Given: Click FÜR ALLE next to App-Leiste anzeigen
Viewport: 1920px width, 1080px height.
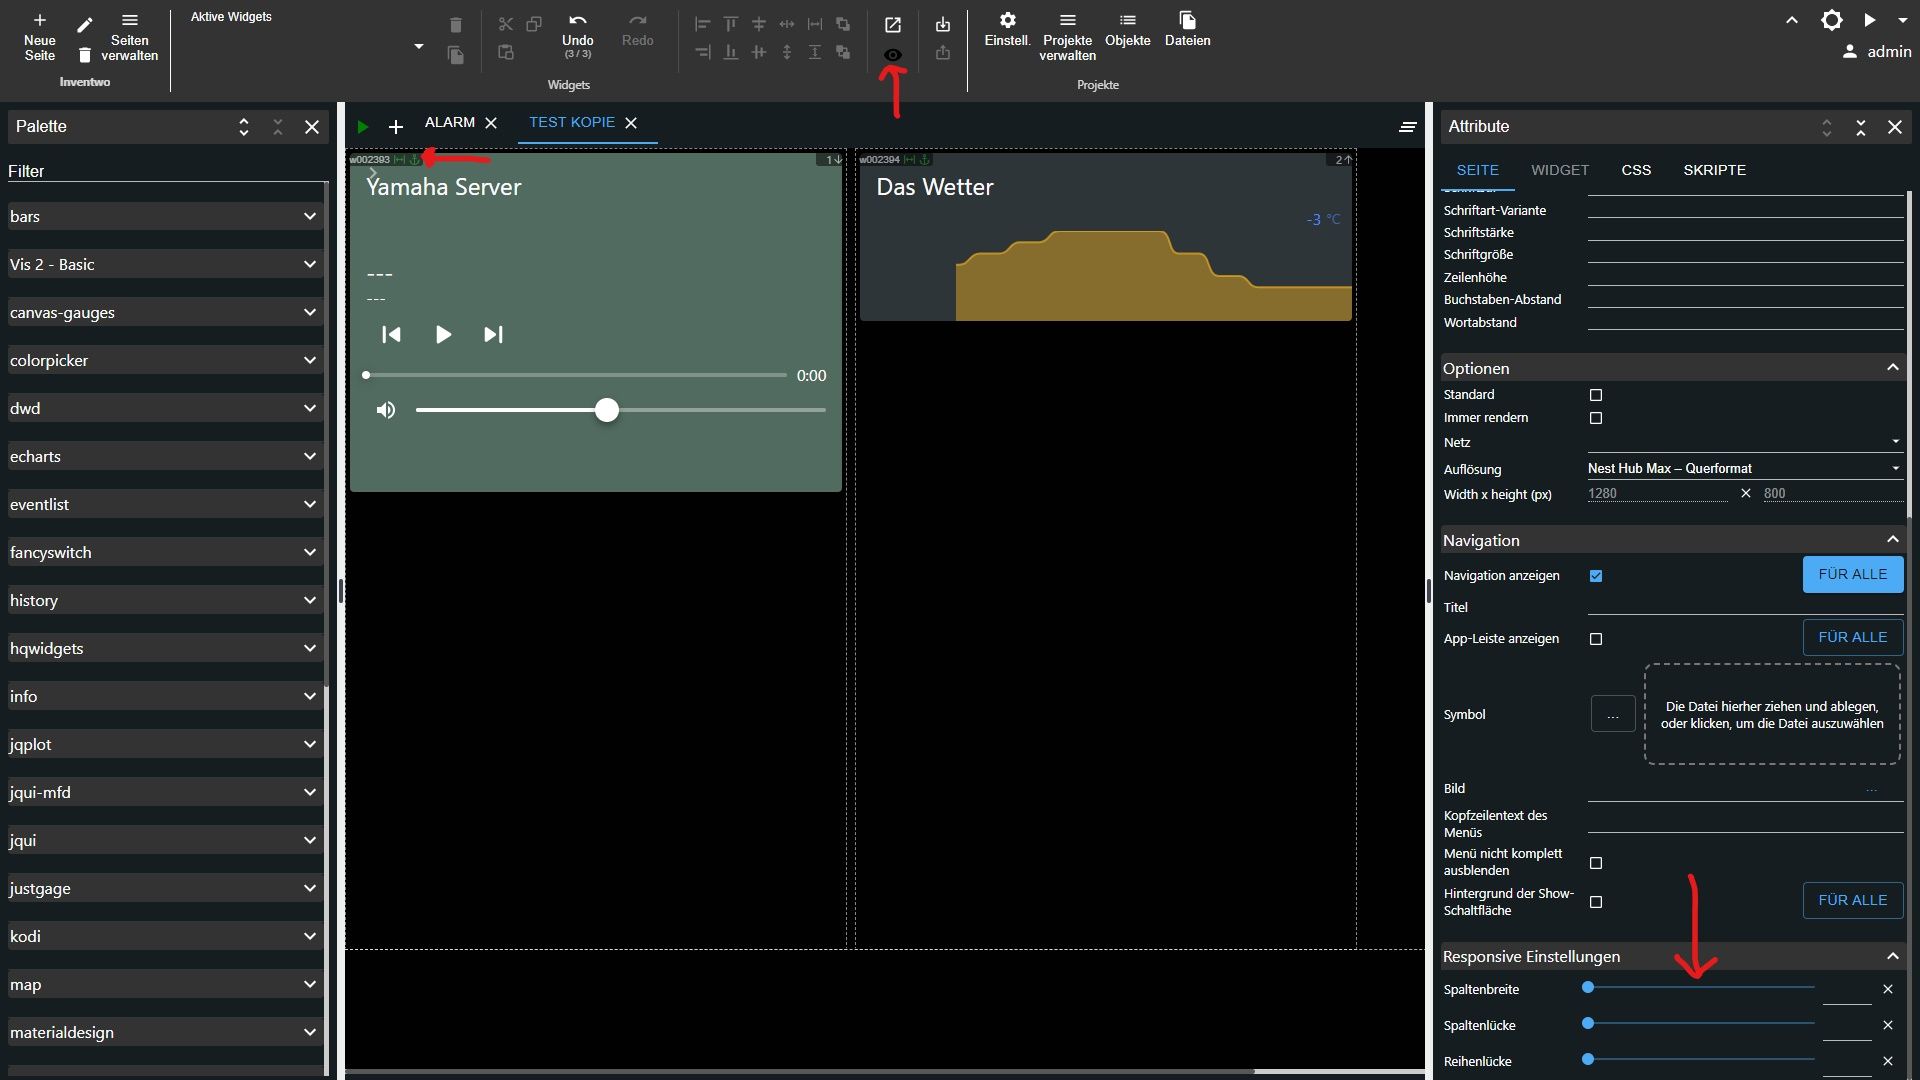Looking at the screenshot, I should 1852,638.
